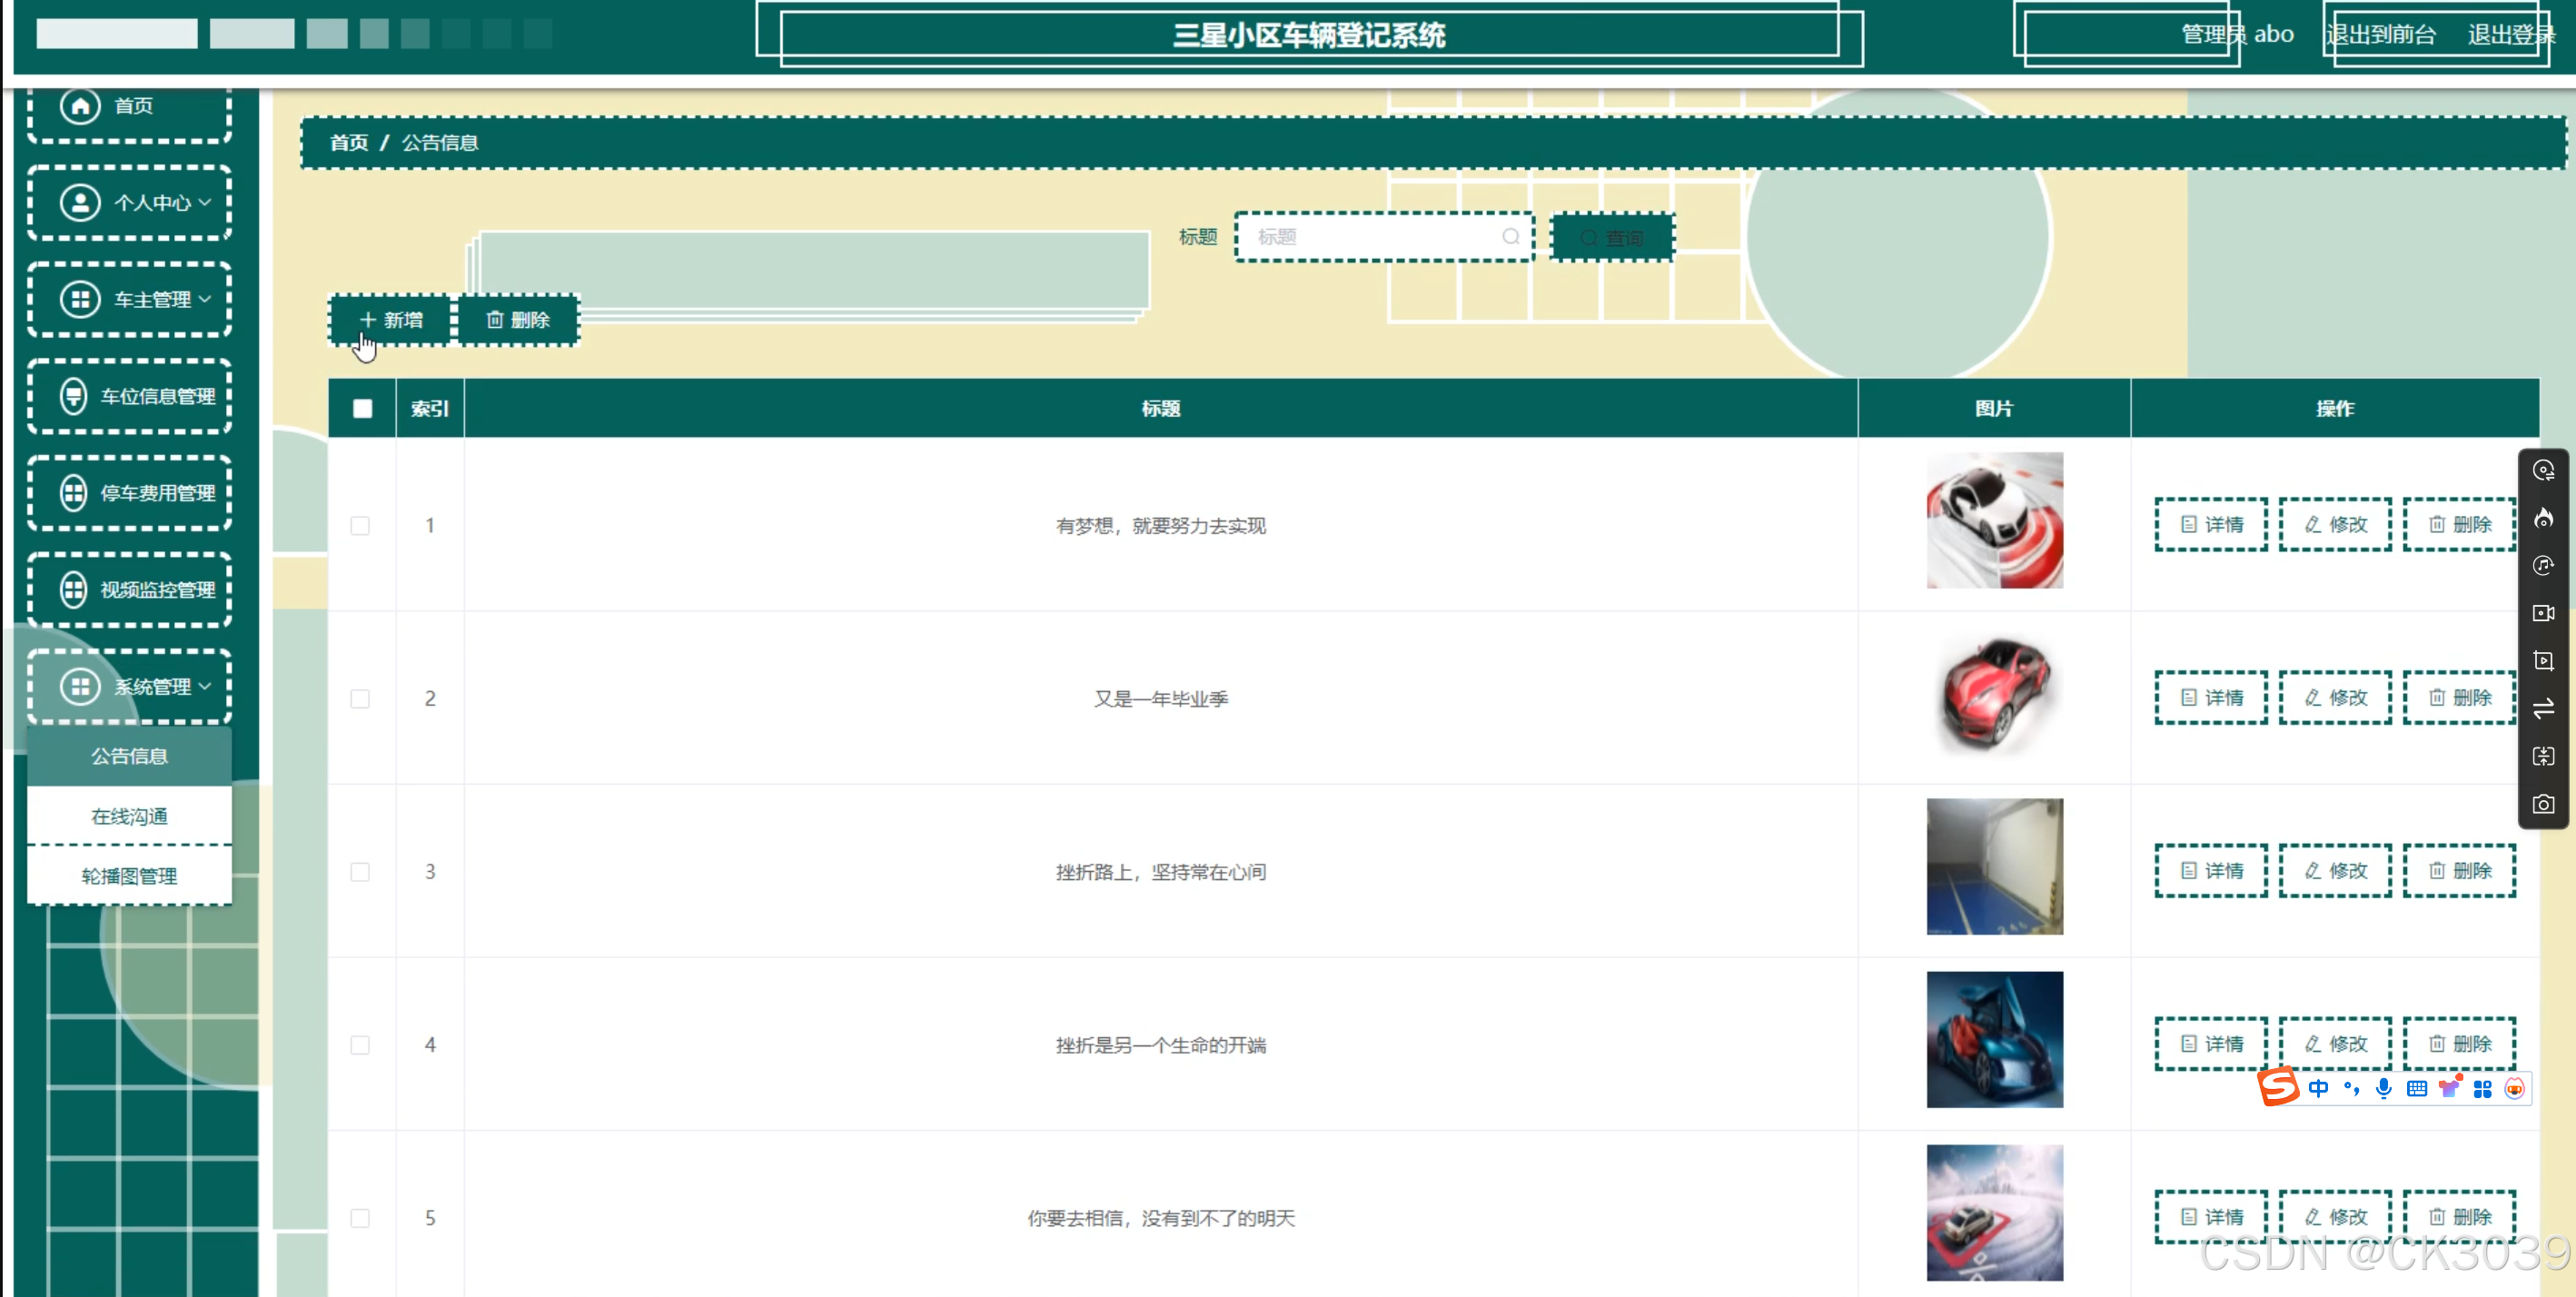Check the checkbox for row 3

coord(360,872)
